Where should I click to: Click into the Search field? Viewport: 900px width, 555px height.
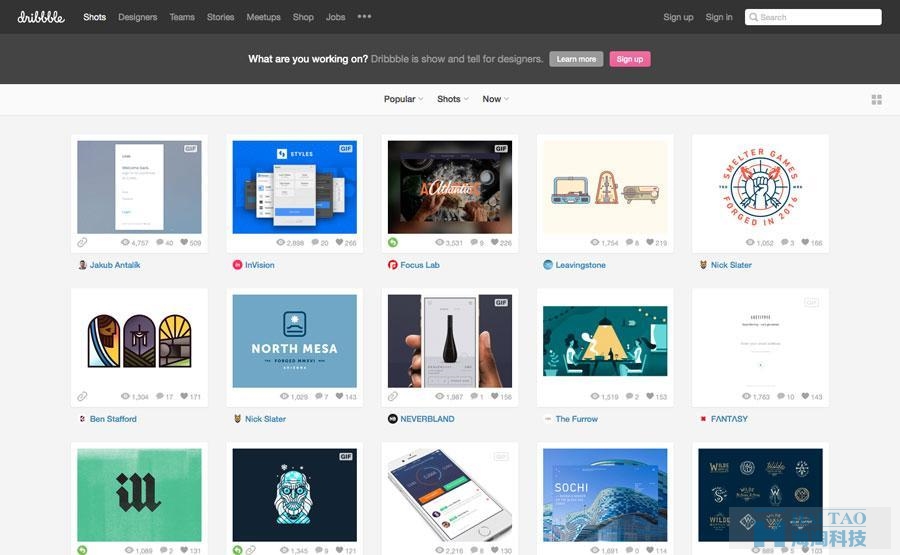tap(813, 17)
